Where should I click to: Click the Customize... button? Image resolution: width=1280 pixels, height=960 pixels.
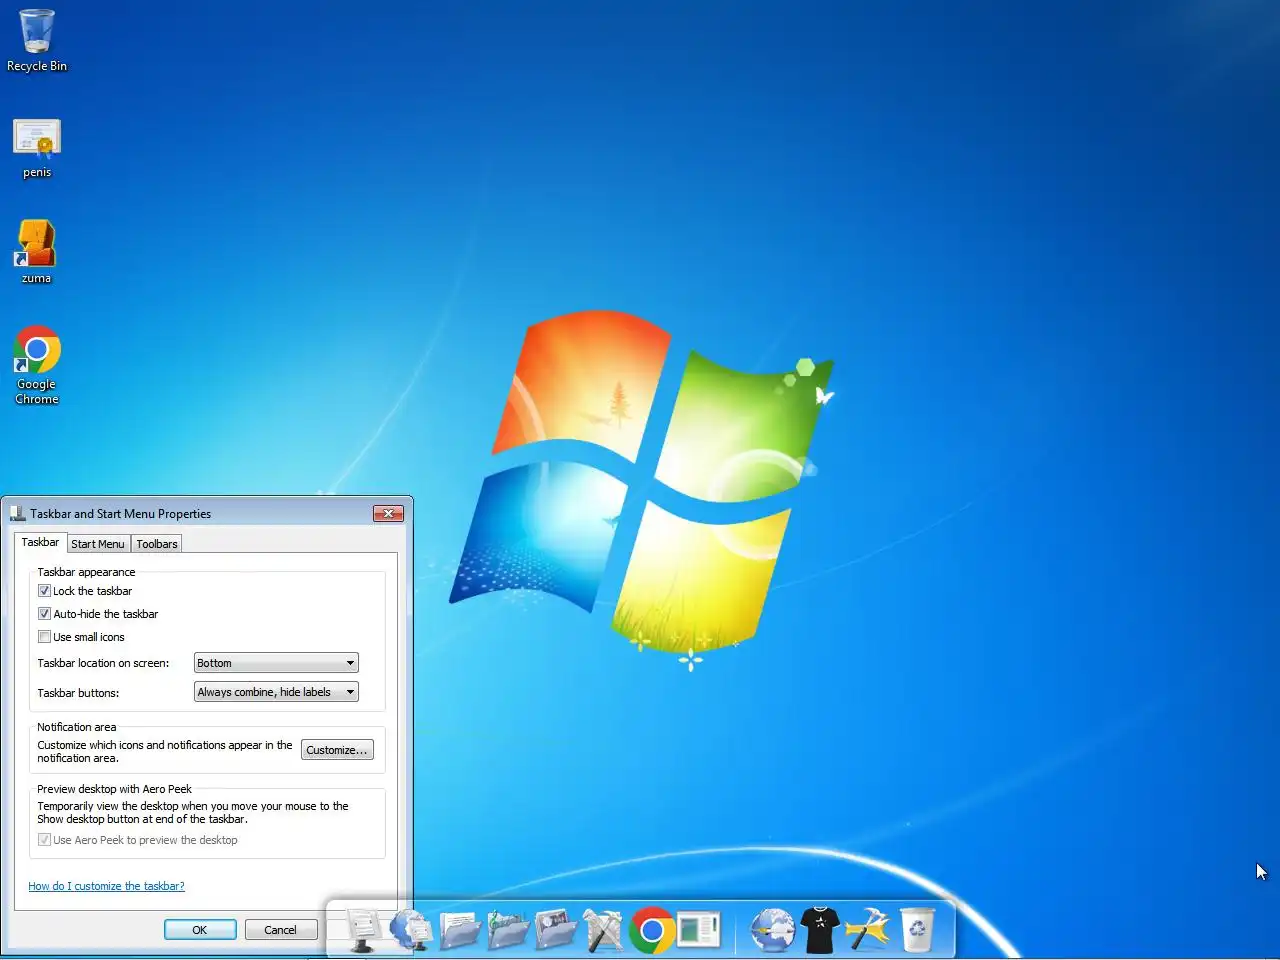point(337,750)
